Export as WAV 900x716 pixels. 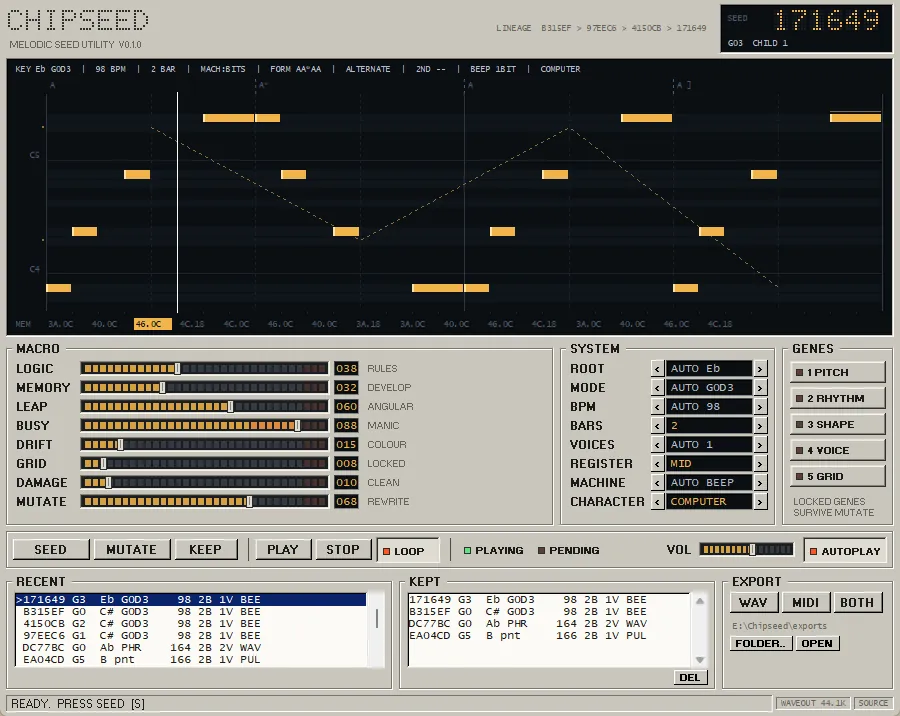tap(754, 602)
